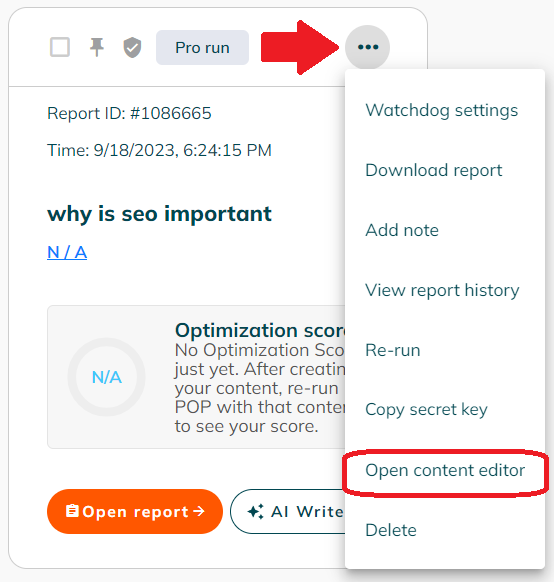This screenshot has height=586, width=554.
Task: Click the Open report orange button
Action: click(x=135, y=511)
